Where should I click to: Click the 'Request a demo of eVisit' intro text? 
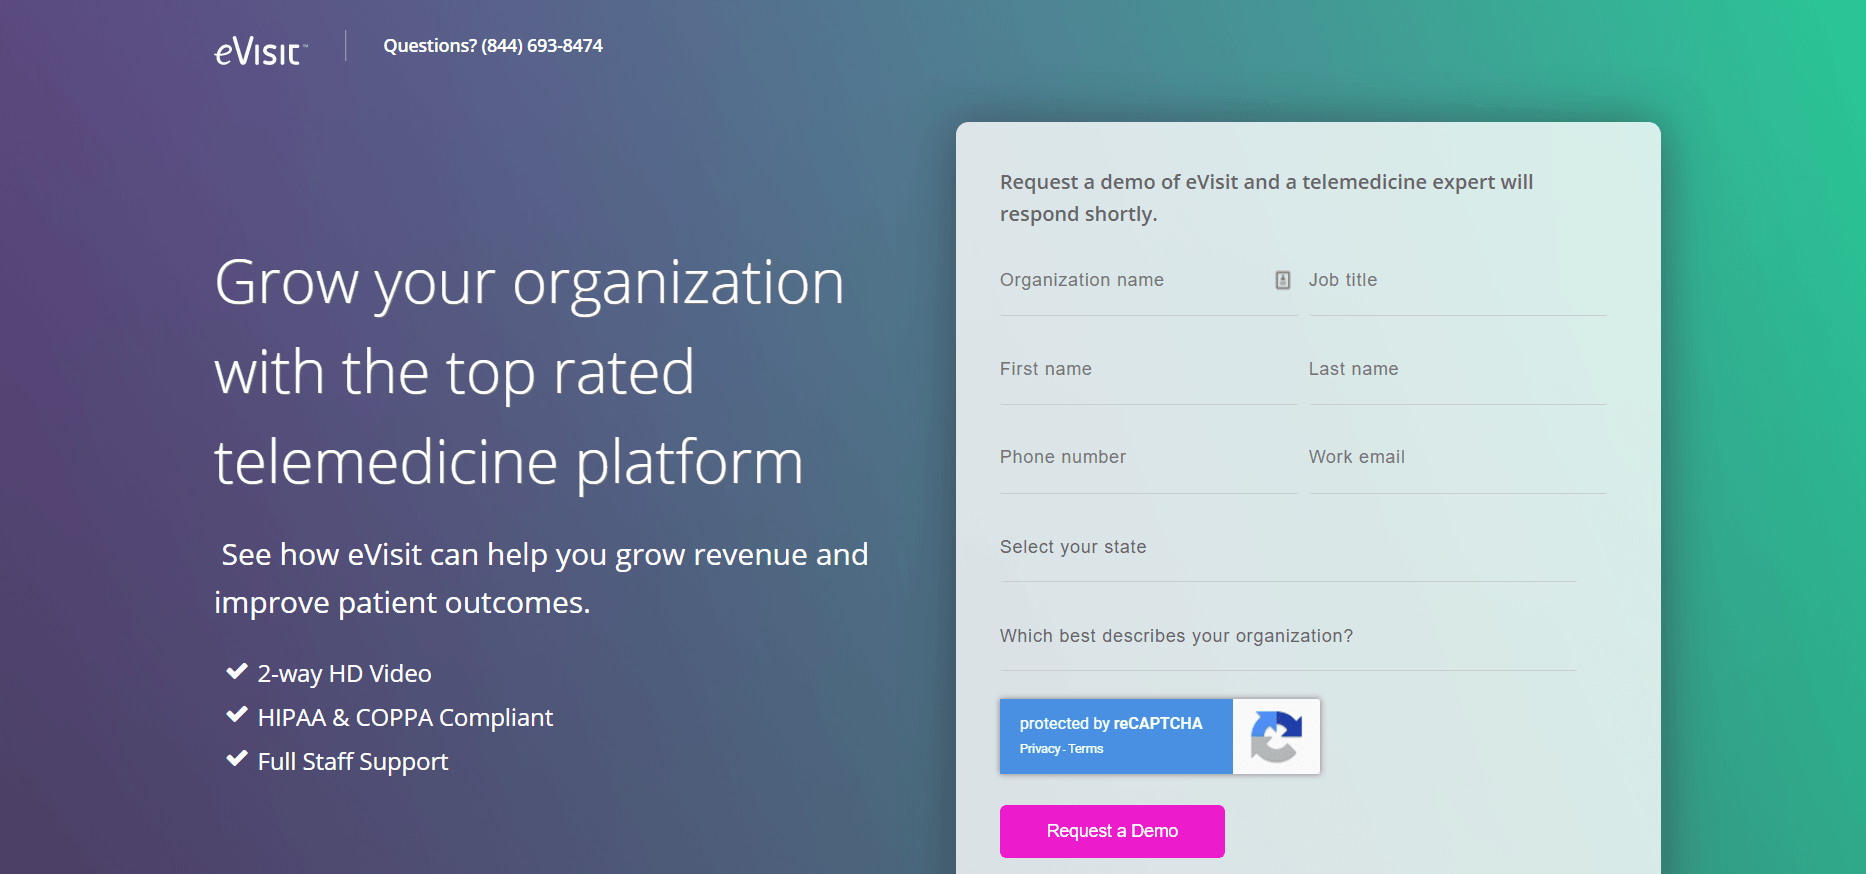[x=1266, y=198]
